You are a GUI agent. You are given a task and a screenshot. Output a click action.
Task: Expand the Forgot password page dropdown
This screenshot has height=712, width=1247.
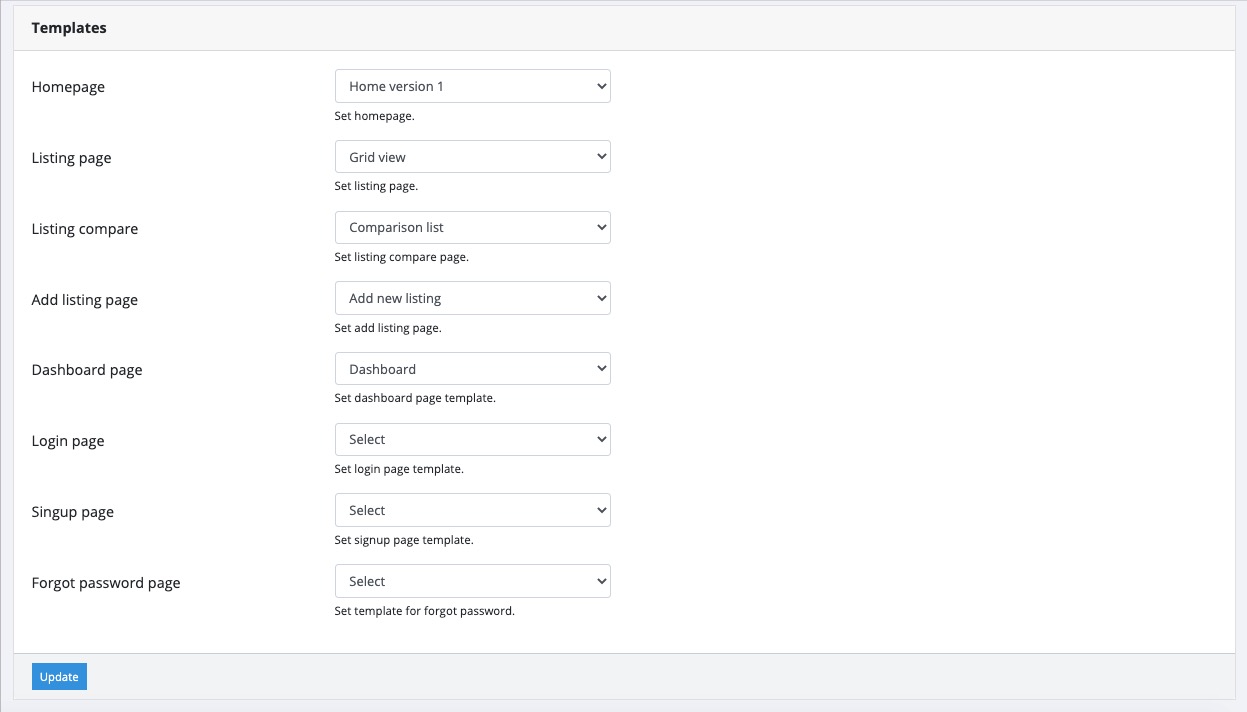point(472,581)
